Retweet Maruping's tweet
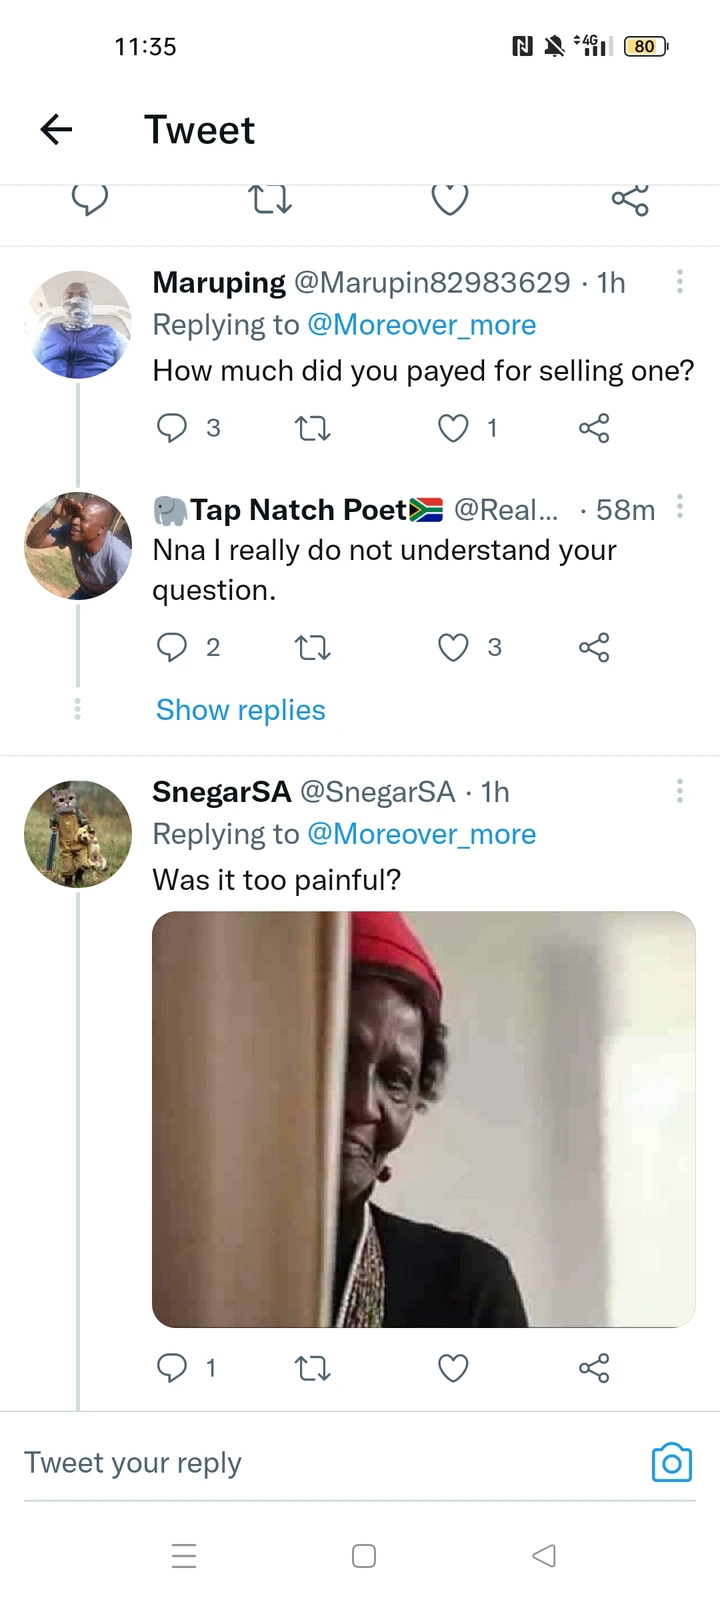 pos(312,429)
